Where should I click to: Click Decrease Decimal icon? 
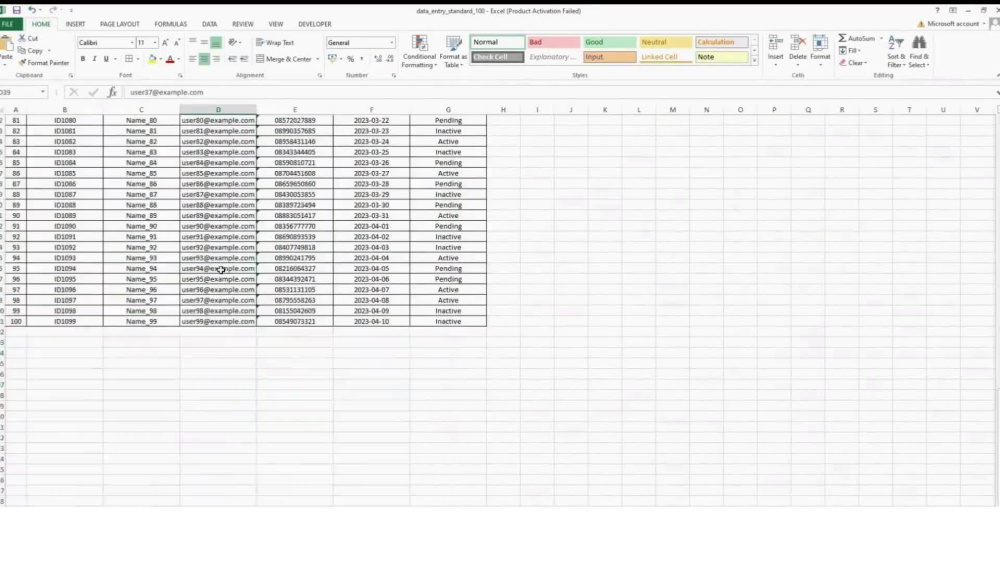click(390, 59)
